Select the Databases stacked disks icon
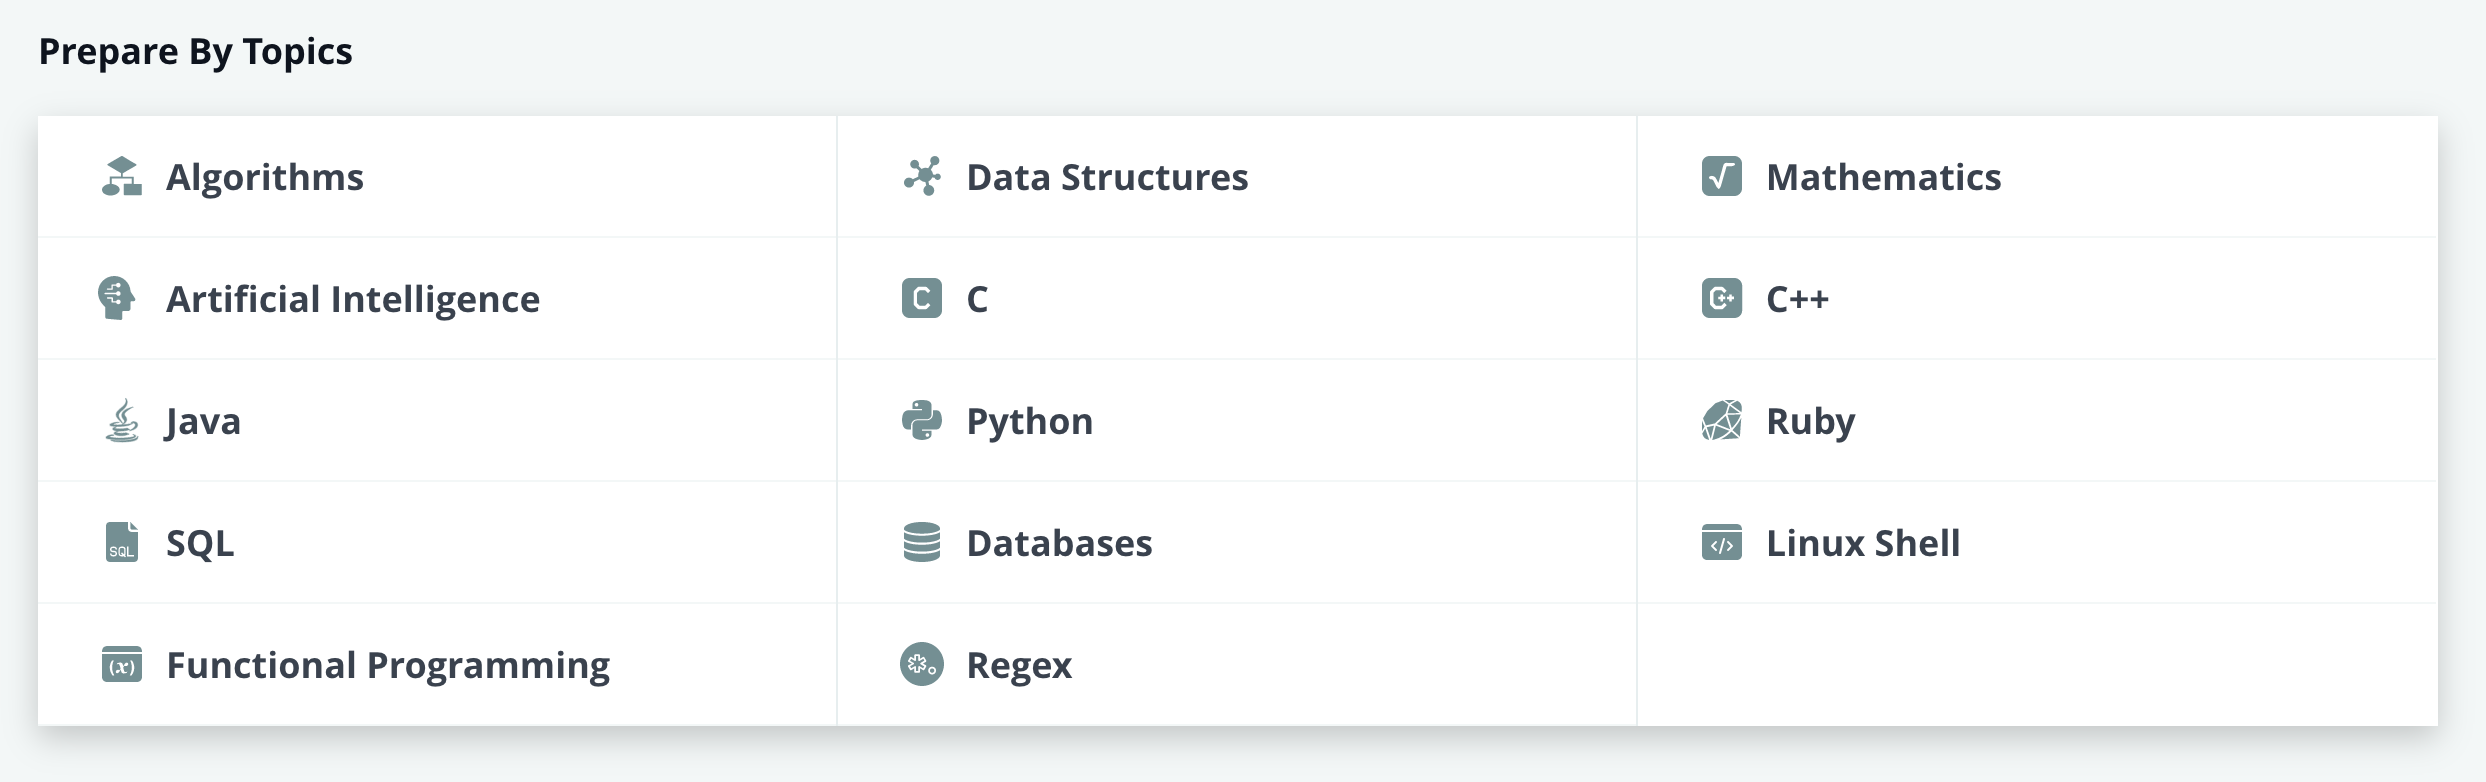 pos(922,543)
